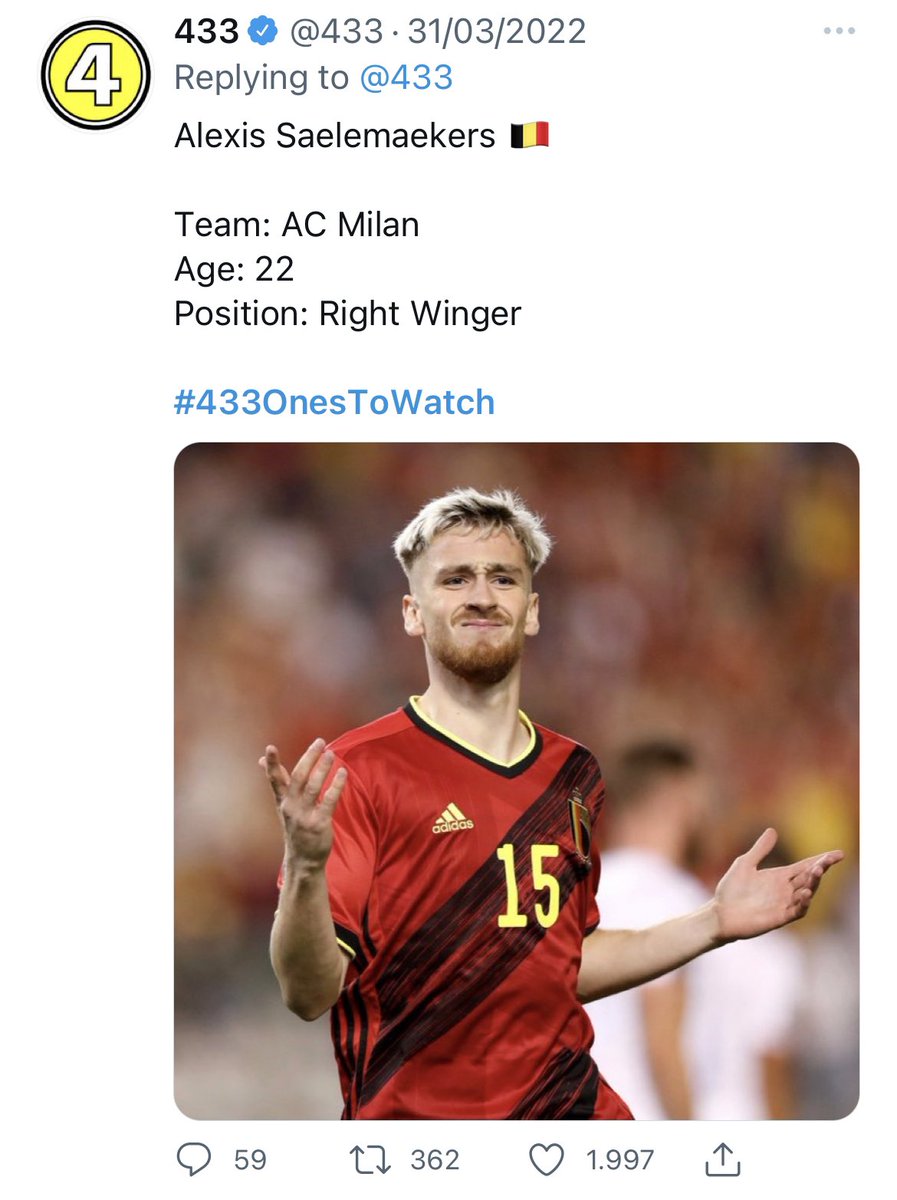Click the Belgian flag emoji

click(x=530, y=136)
